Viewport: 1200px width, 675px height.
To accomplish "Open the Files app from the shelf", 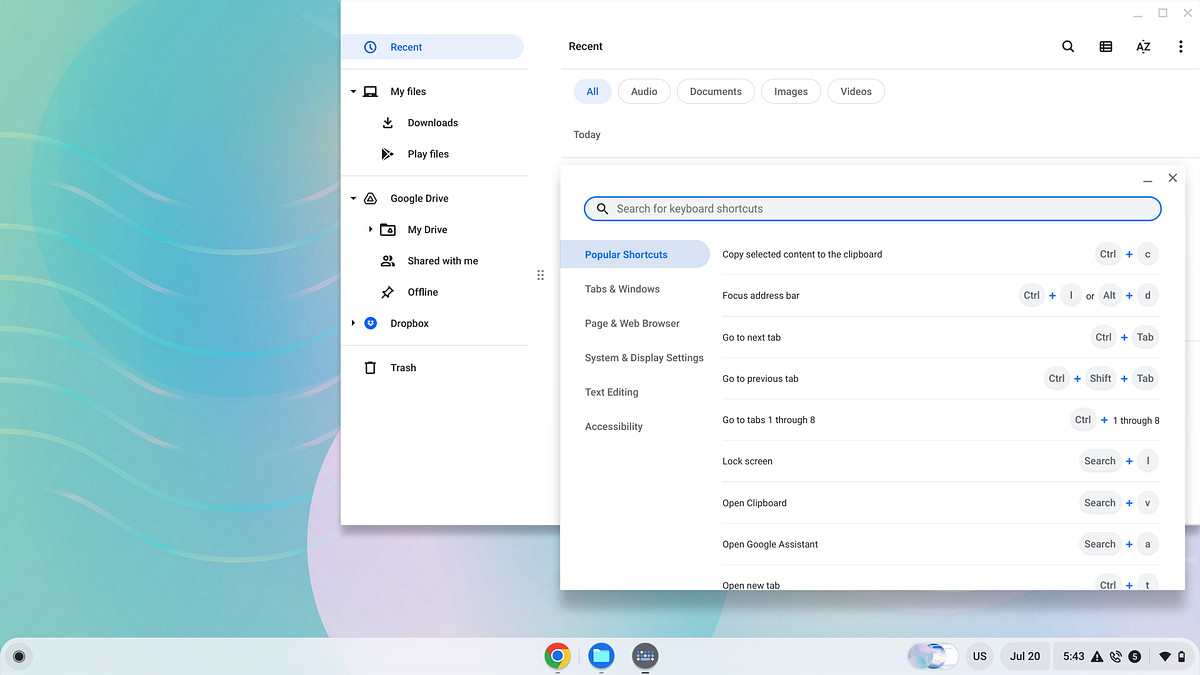I will pos(601,657).
